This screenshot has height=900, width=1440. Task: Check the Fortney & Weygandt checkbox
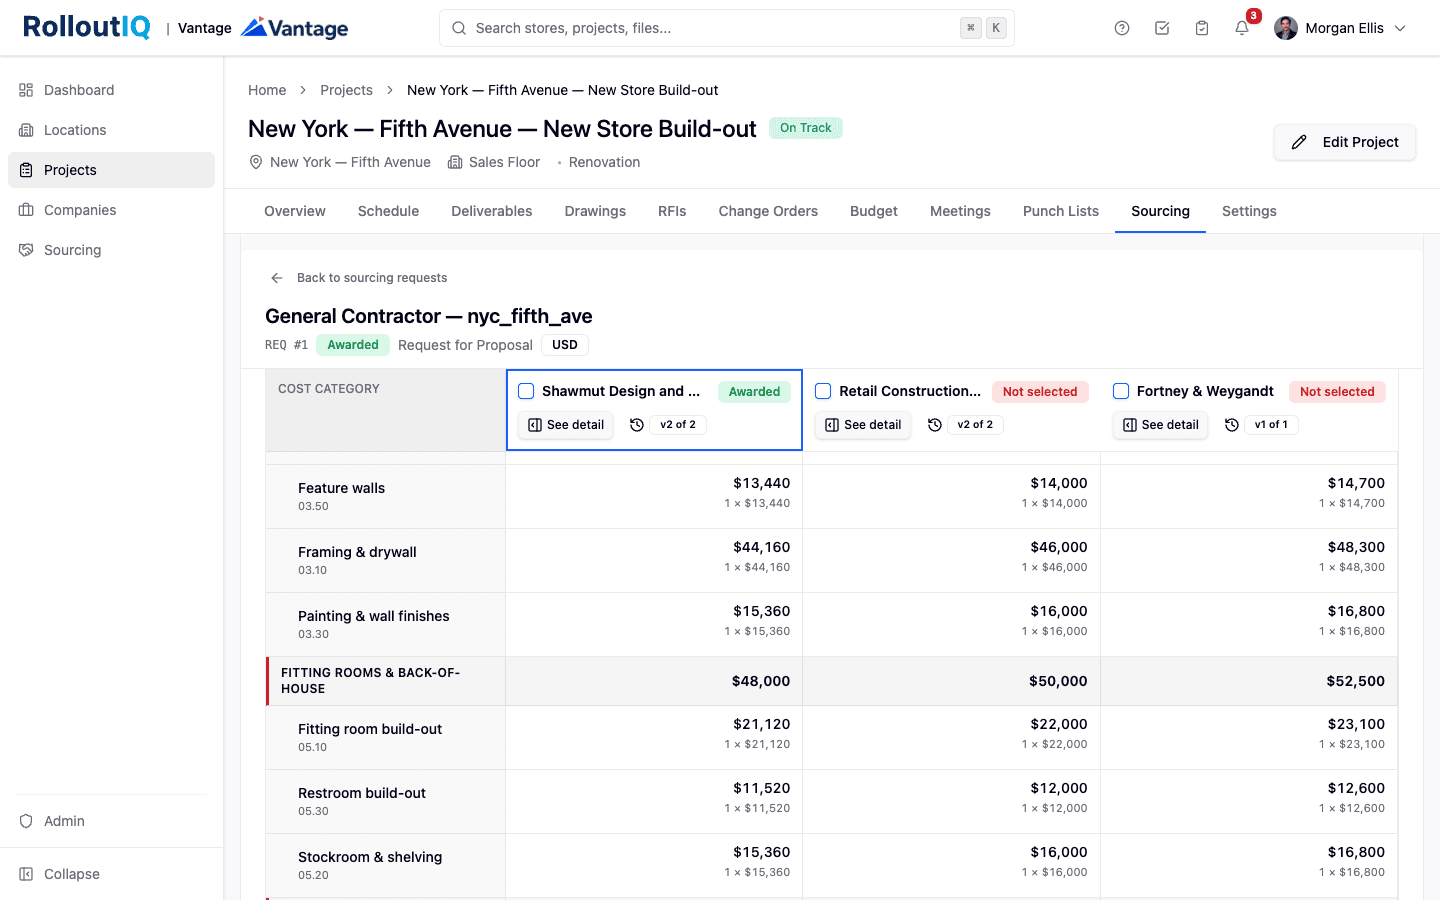pyautogui.click(x=1121, y=391)
